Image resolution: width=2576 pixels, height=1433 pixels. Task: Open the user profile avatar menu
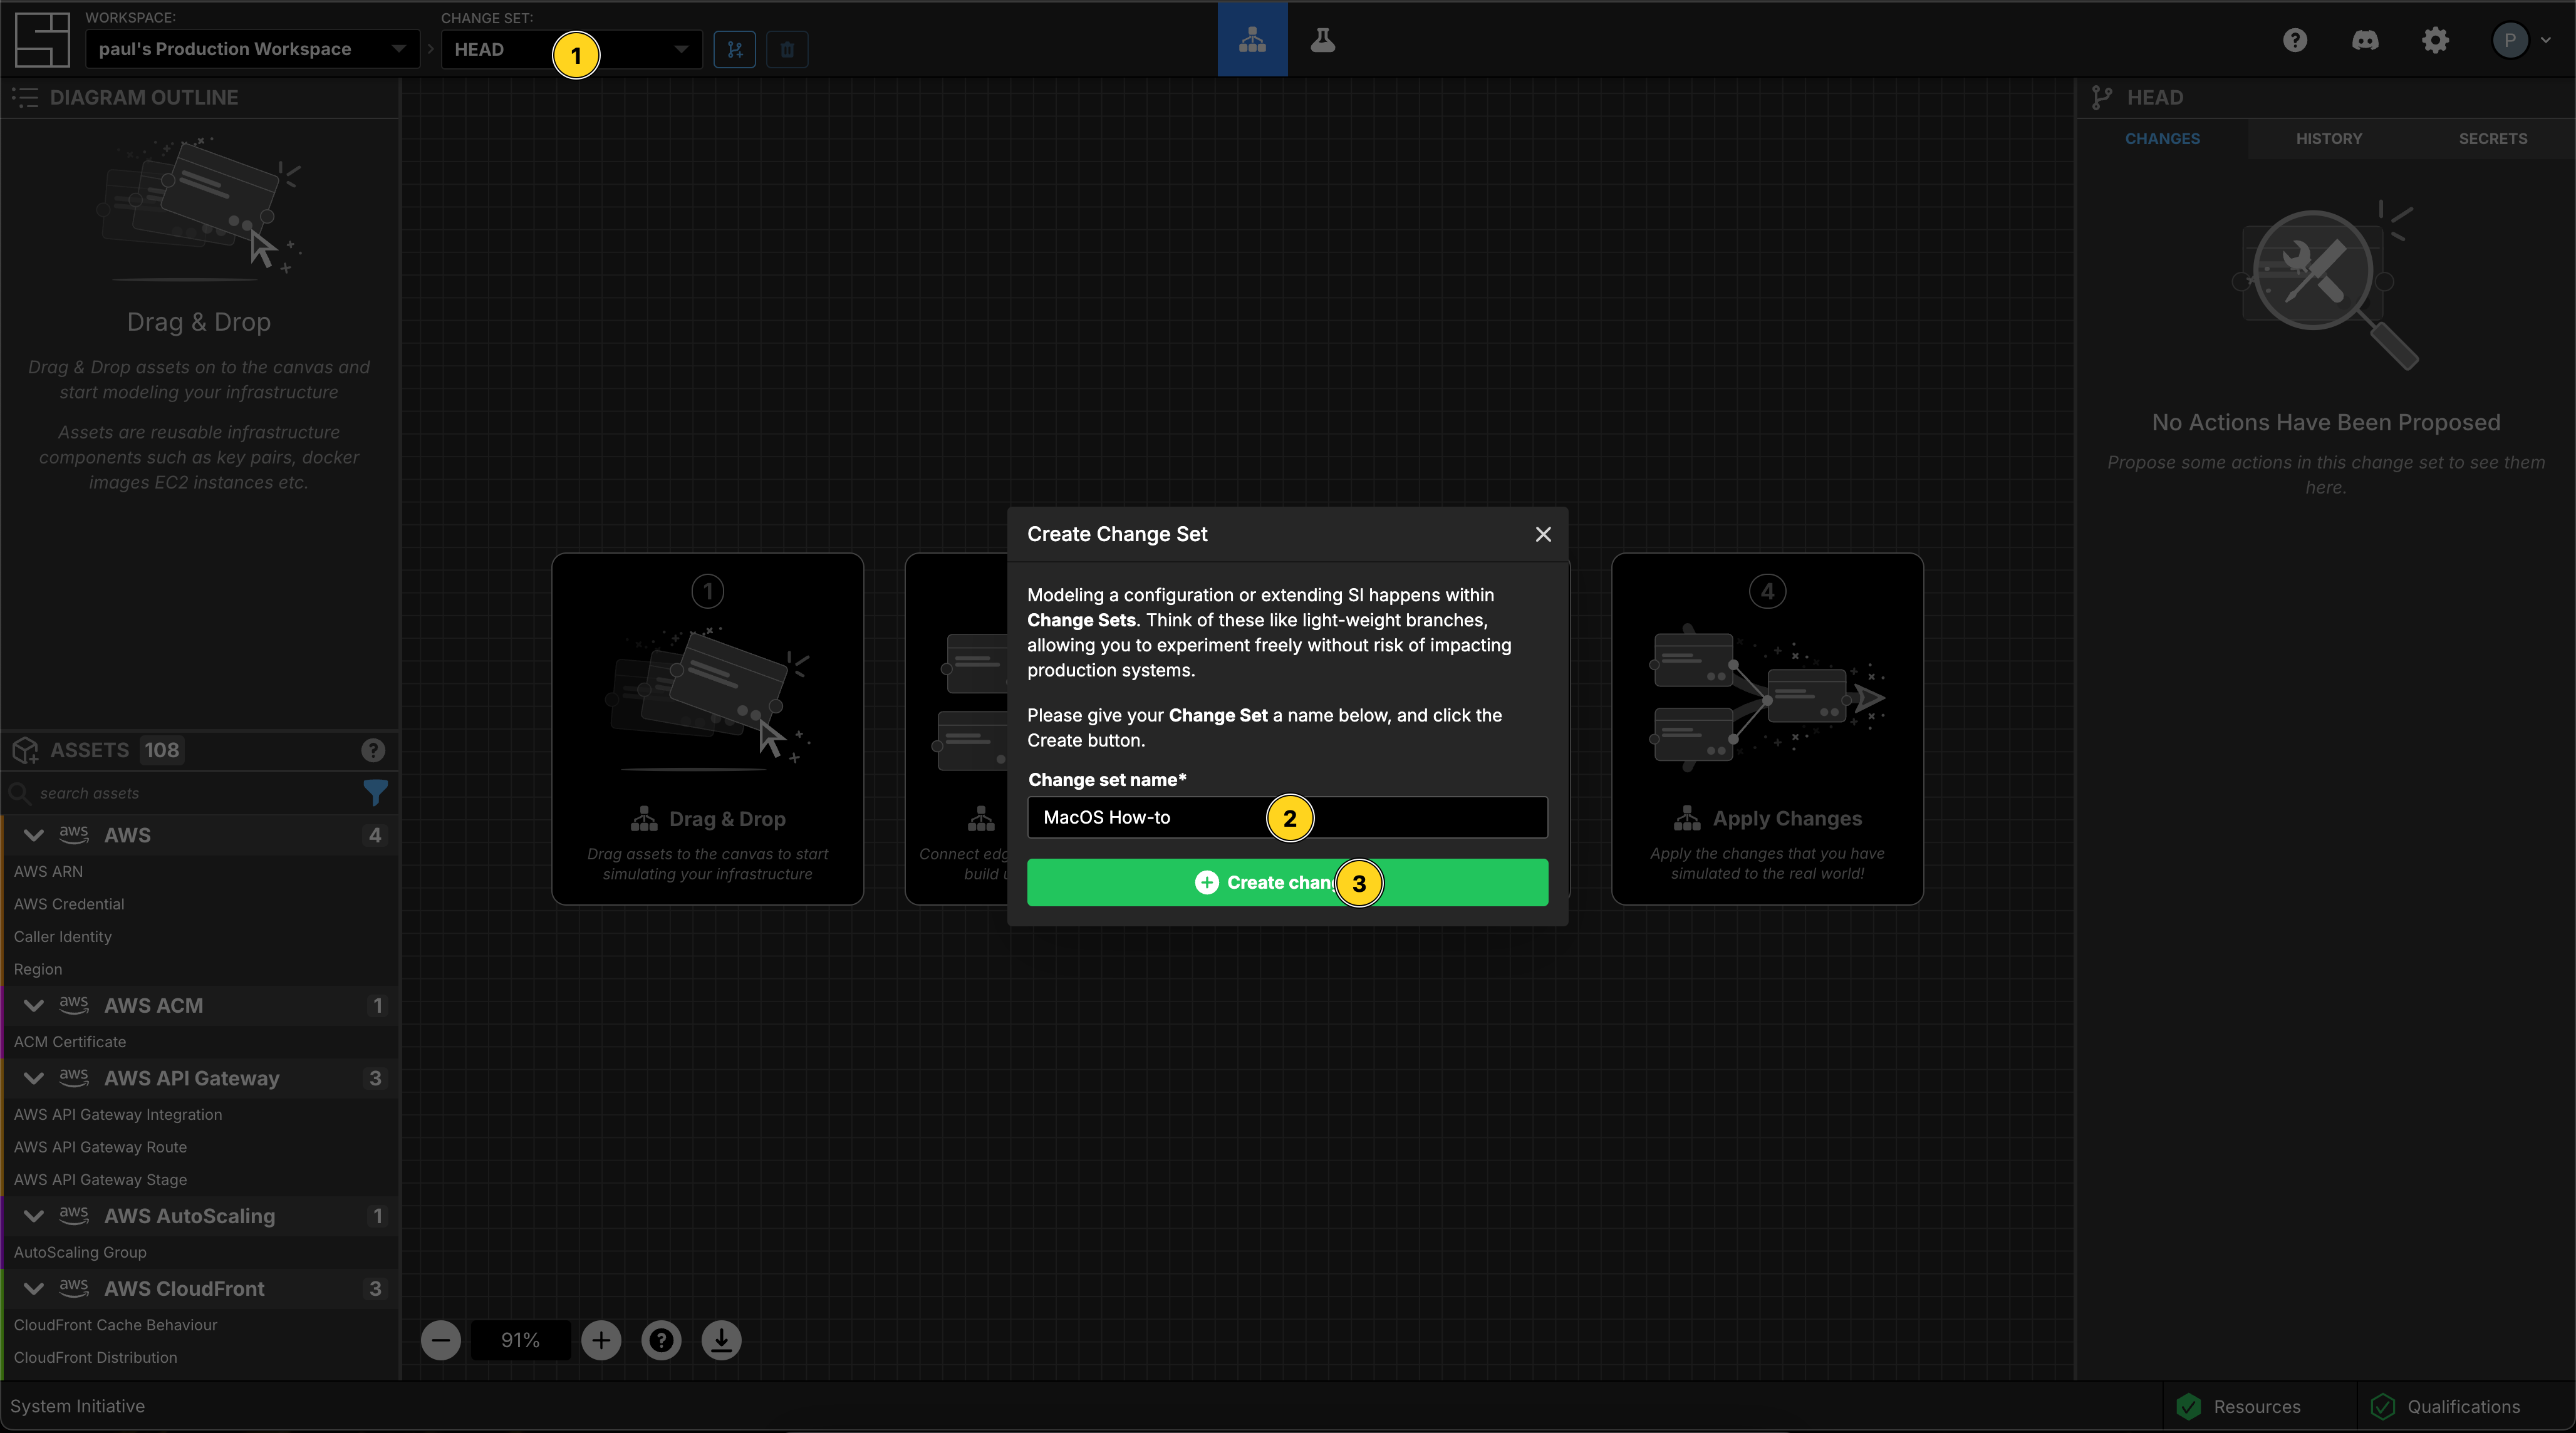(x=2510, y=40)
